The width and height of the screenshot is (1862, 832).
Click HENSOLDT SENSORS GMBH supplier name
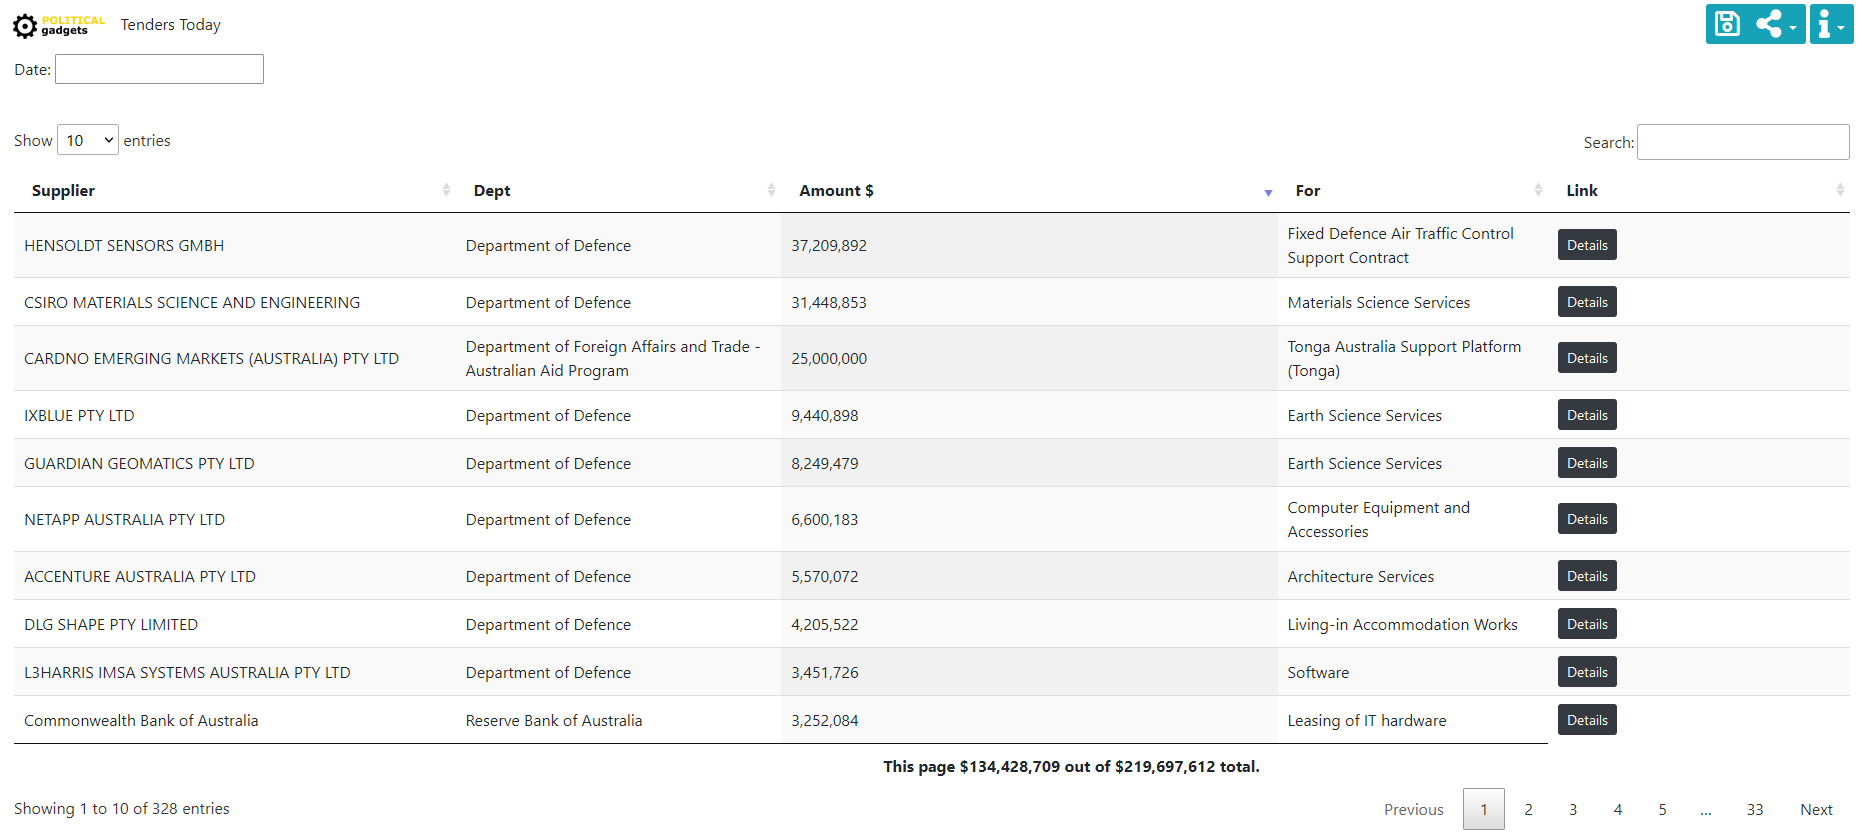[124, 245]
